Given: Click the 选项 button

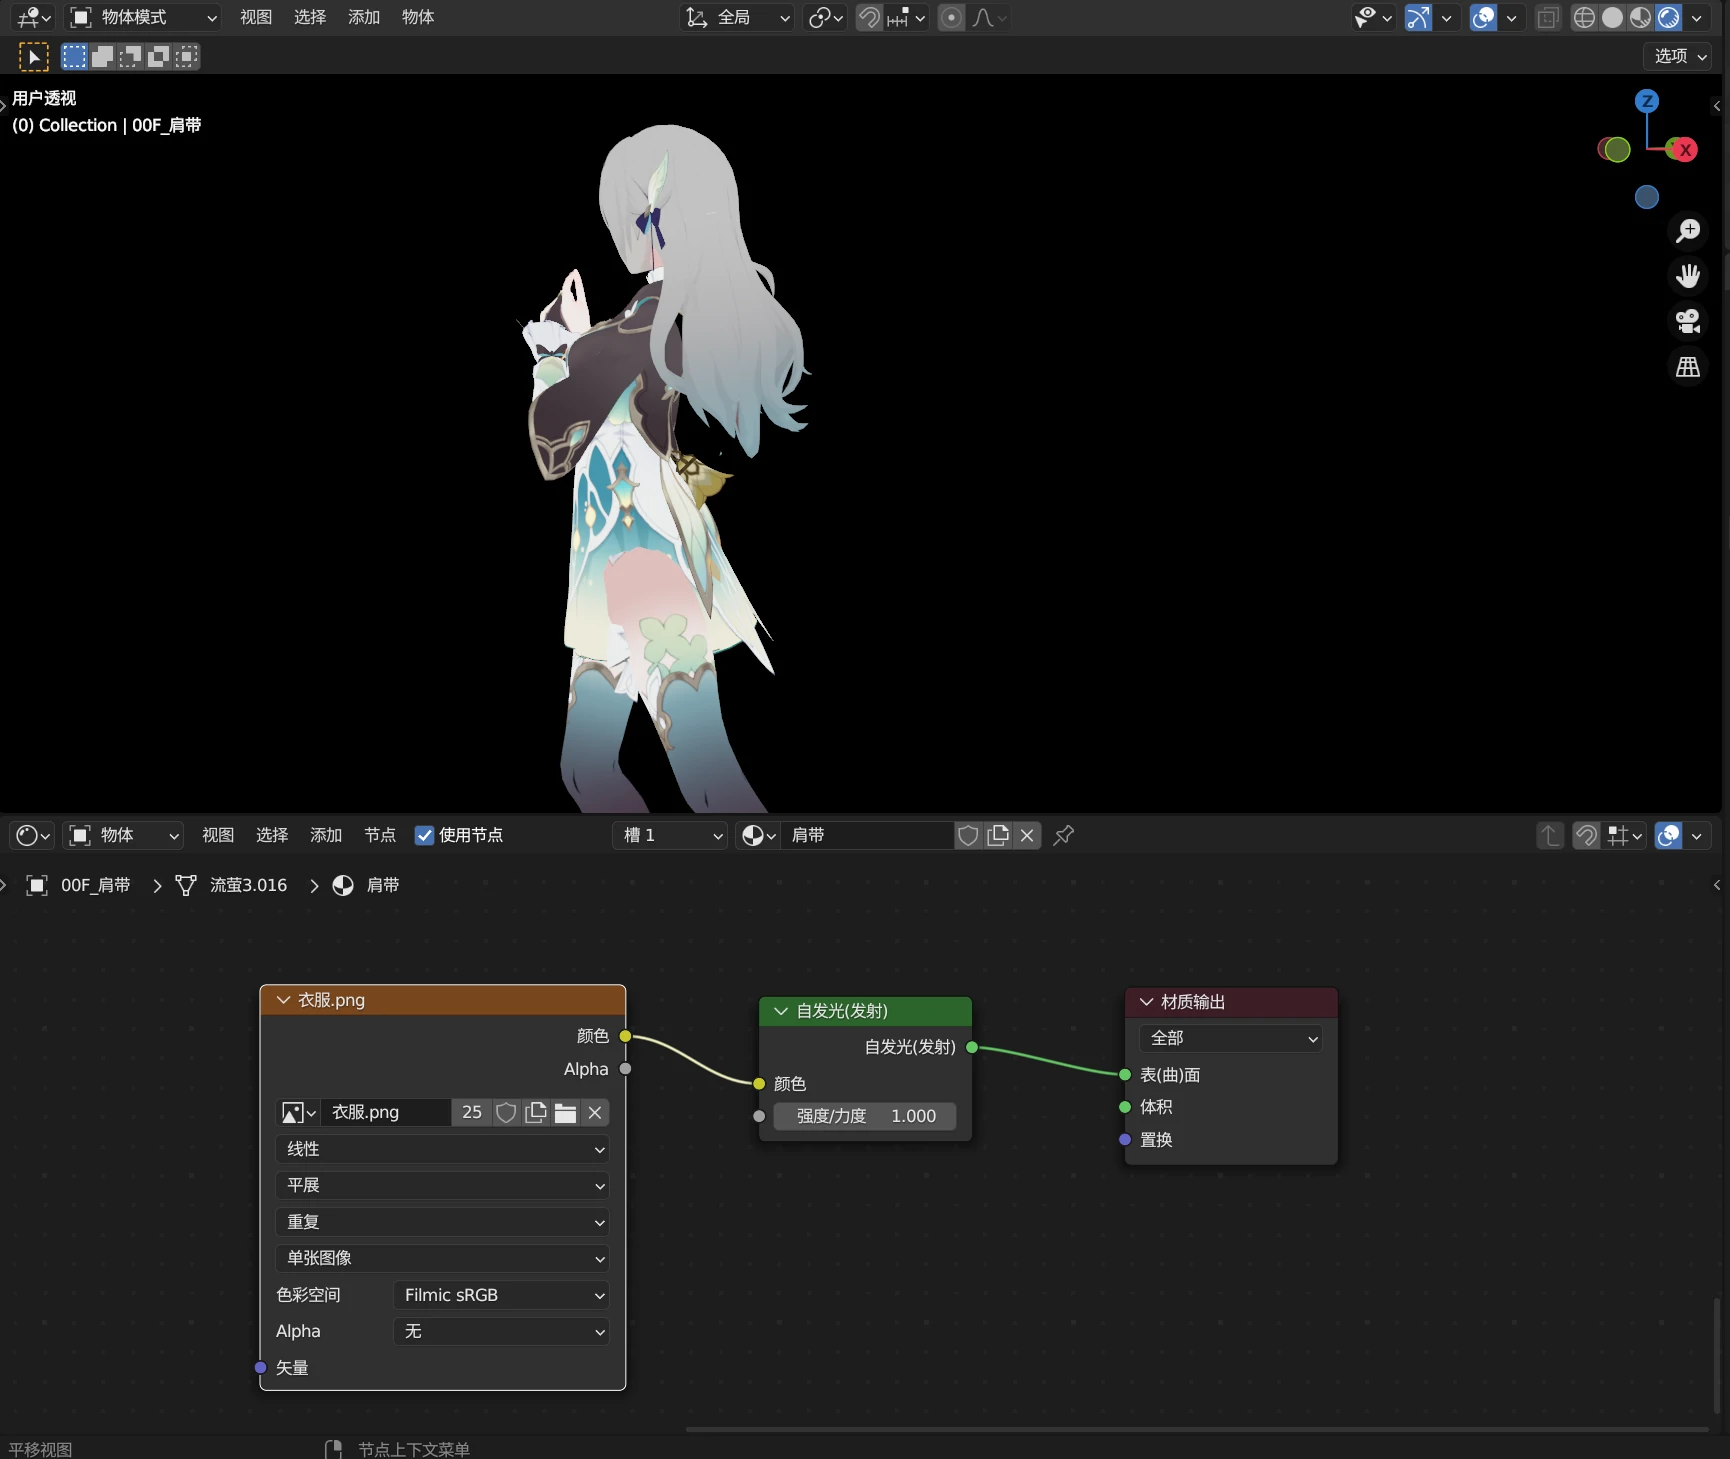Looking at the screenshot, I should 1679,56.
